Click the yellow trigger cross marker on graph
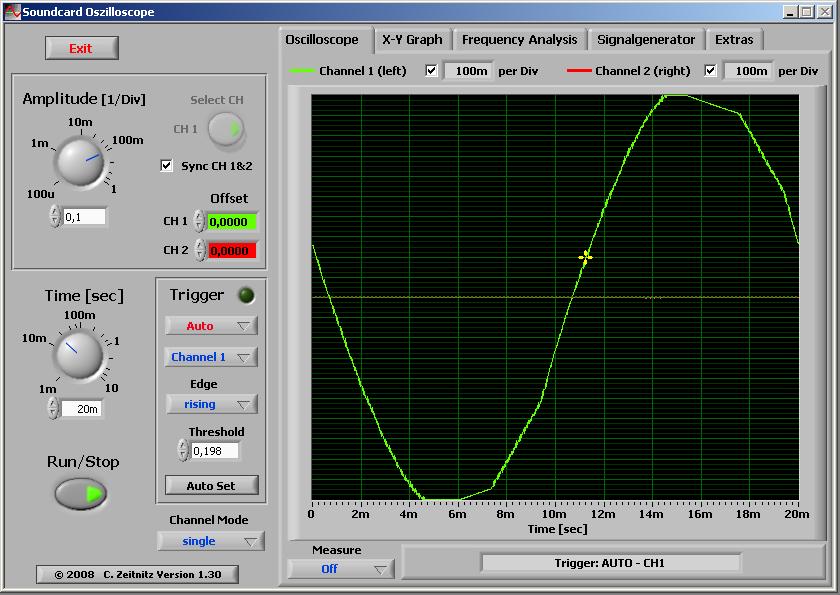Image resolution: width=840 pixels, height=595 pixels. point(585,257)
